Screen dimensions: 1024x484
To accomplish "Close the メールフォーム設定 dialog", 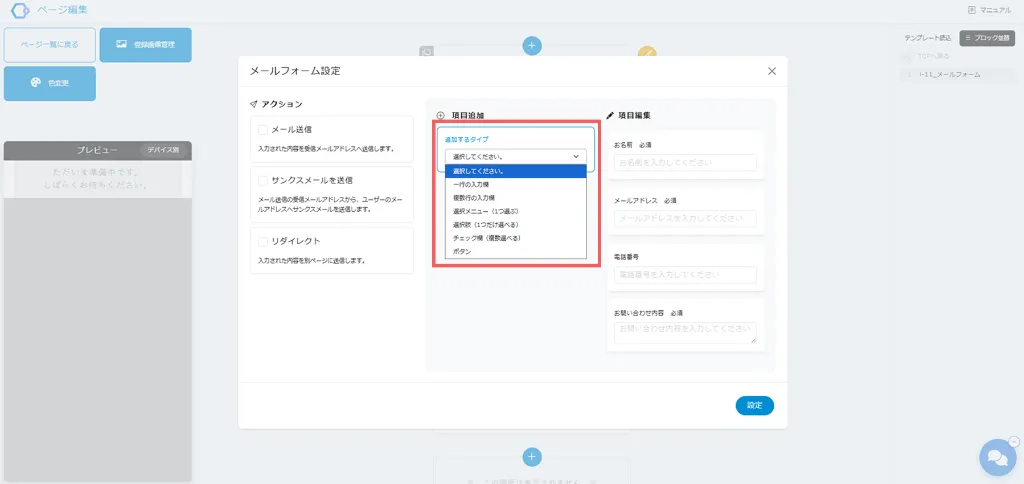I will pyautogui.click(x=771, y=71).
